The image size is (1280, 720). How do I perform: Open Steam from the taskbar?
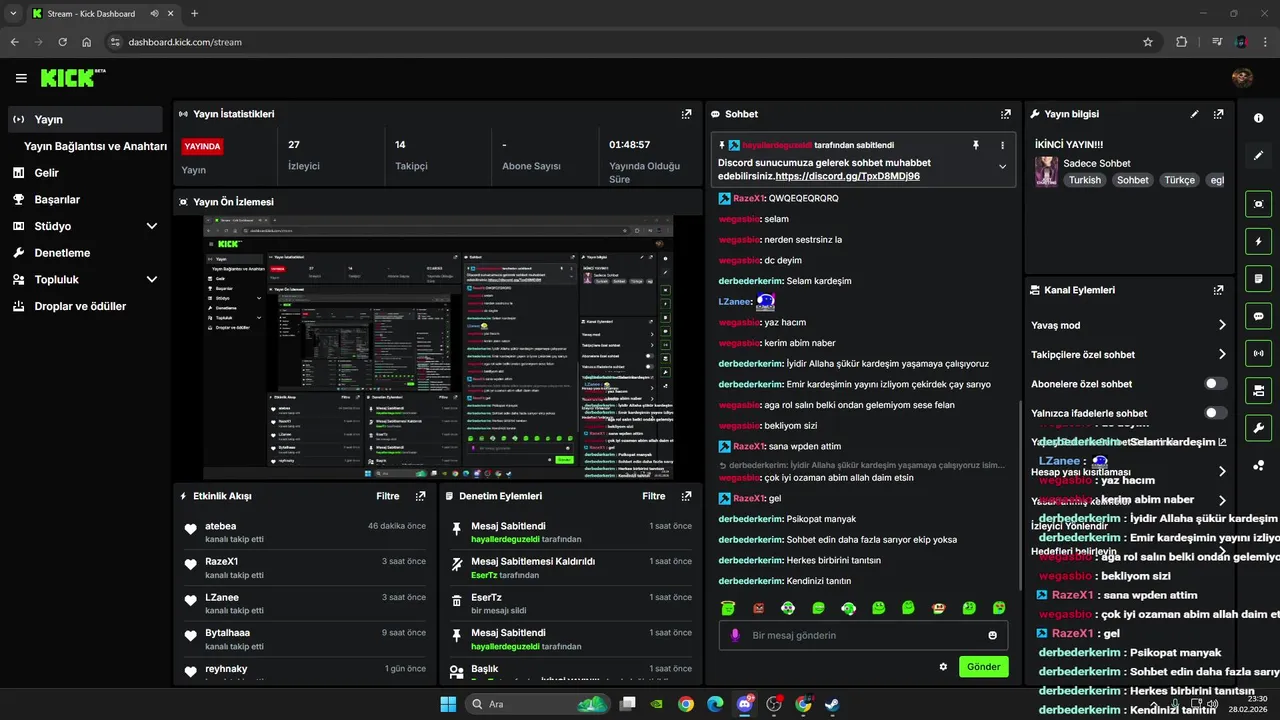[x=832, y=704]
